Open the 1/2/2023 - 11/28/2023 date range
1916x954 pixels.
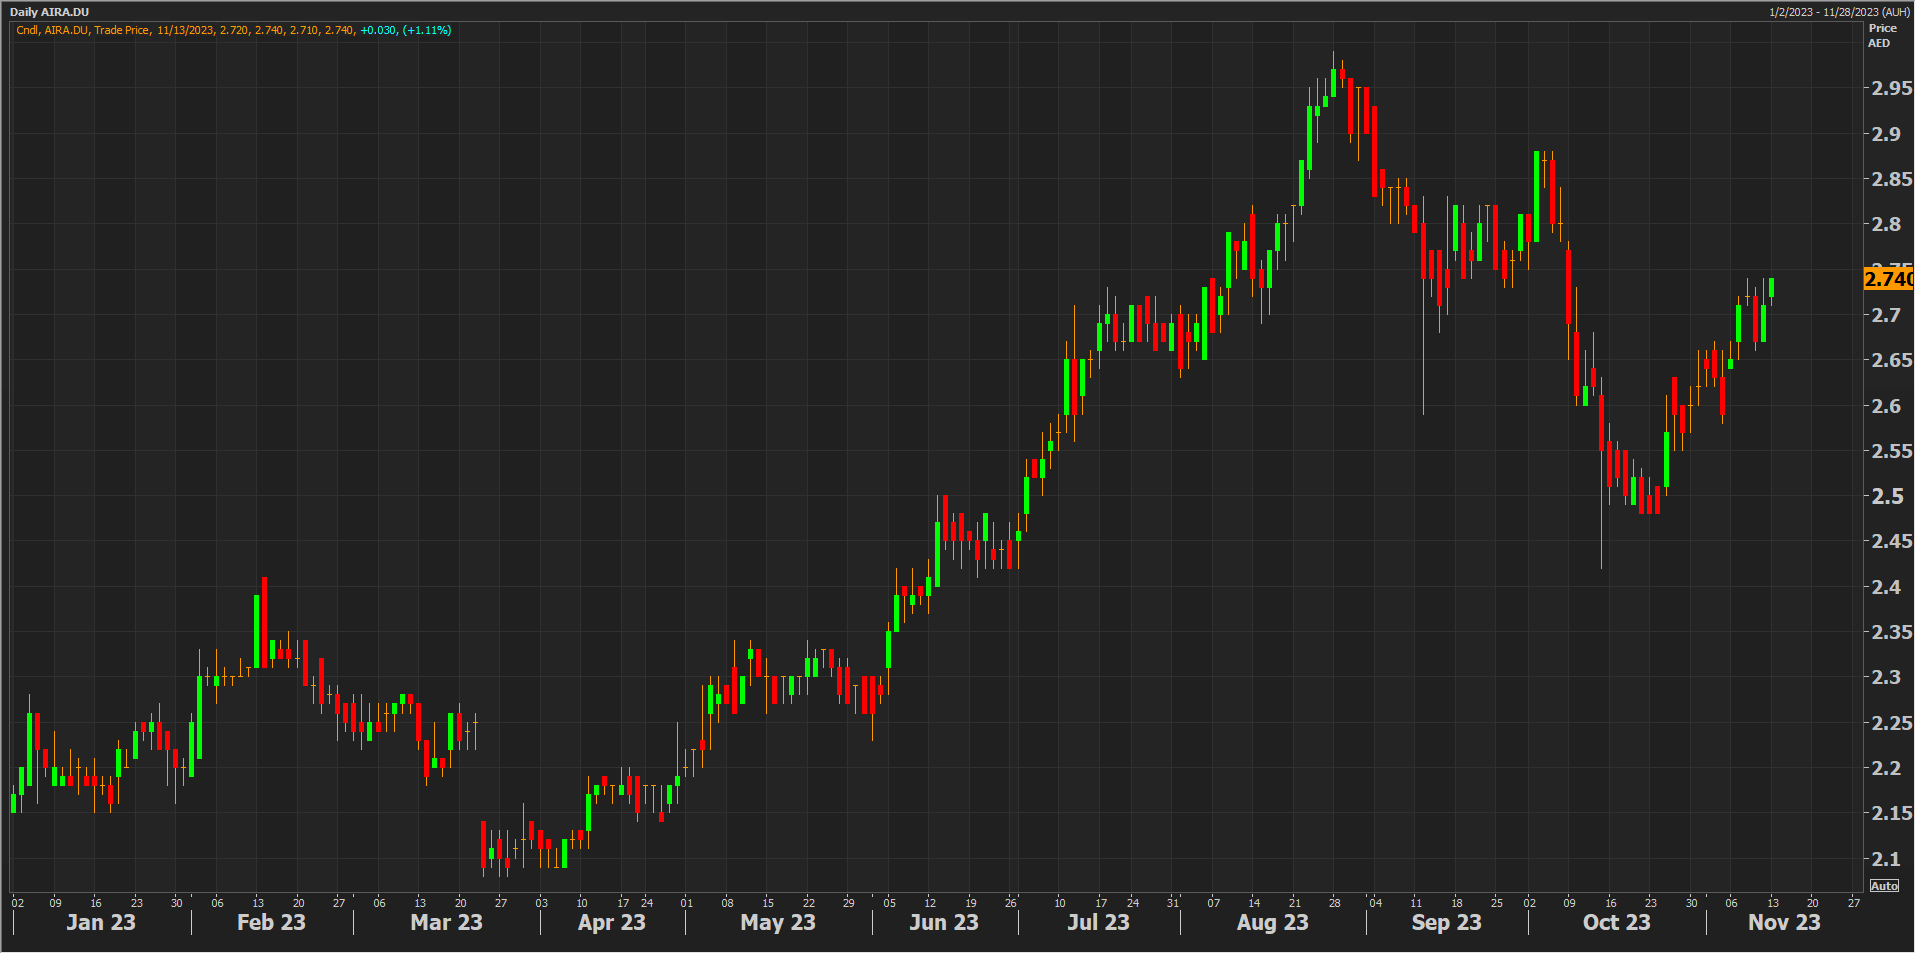point(1839,12)
